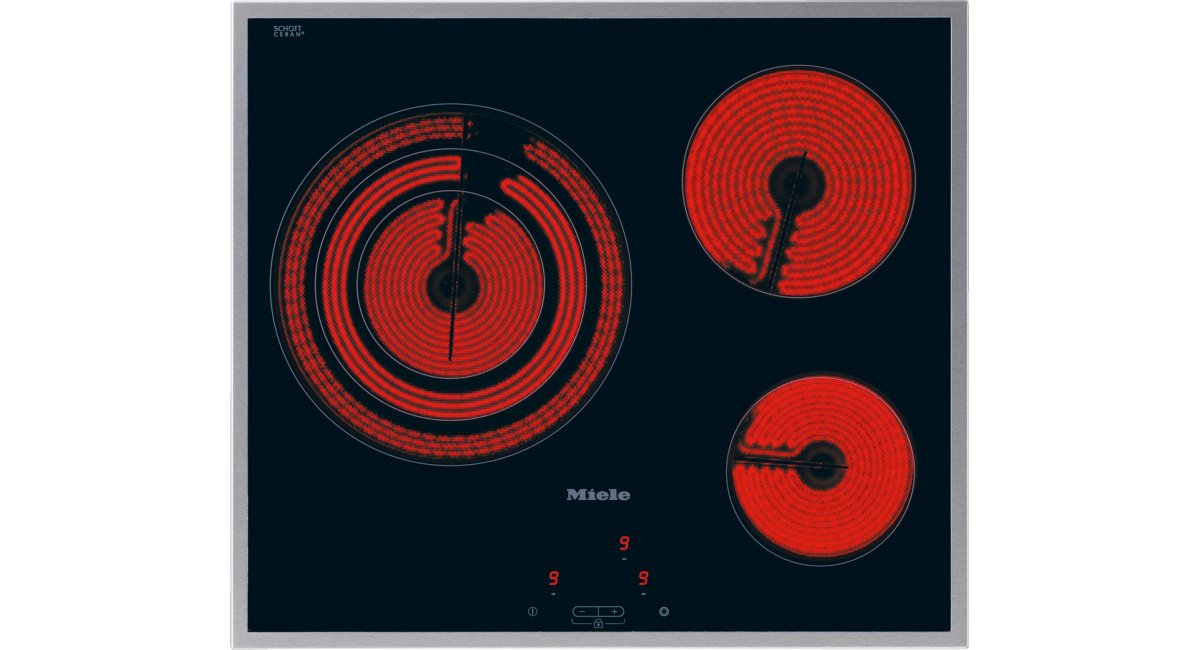
Task: Click the SCHOTT CERAN logo
Action: 288,33
